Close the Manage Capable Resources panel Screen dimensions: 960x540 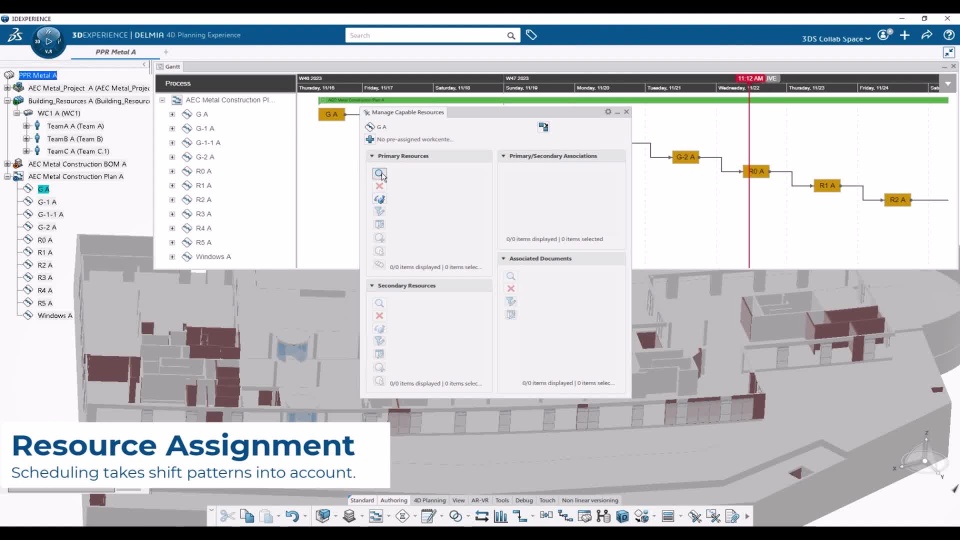(x=626, y=112)
